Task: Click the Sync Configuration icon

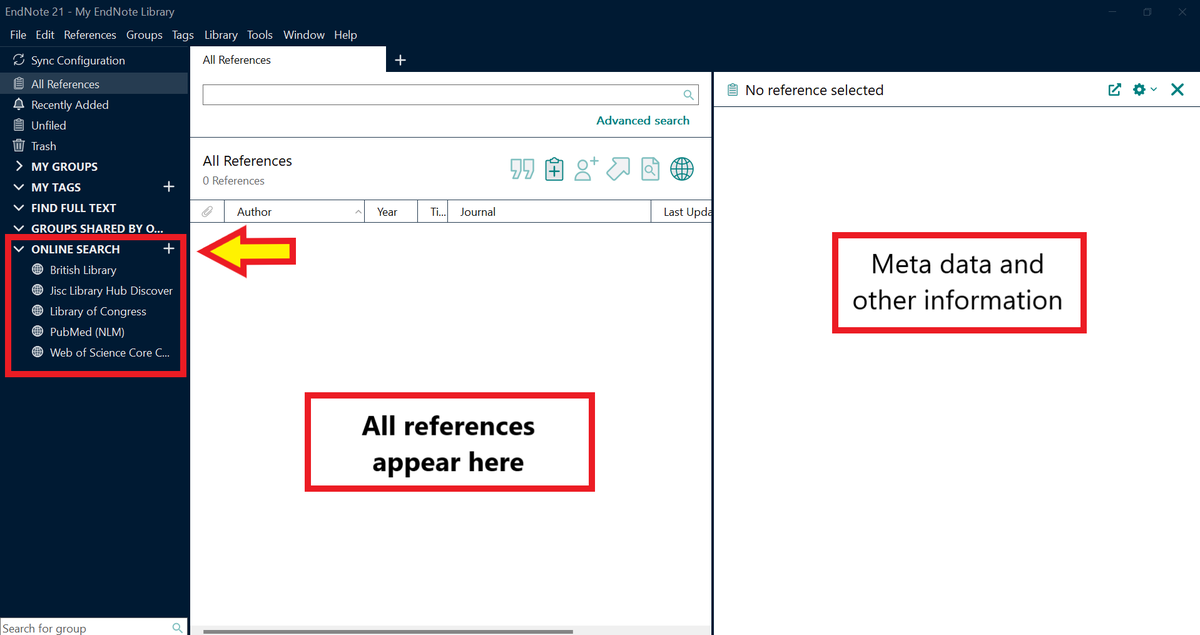Action: tap(16, 60)
